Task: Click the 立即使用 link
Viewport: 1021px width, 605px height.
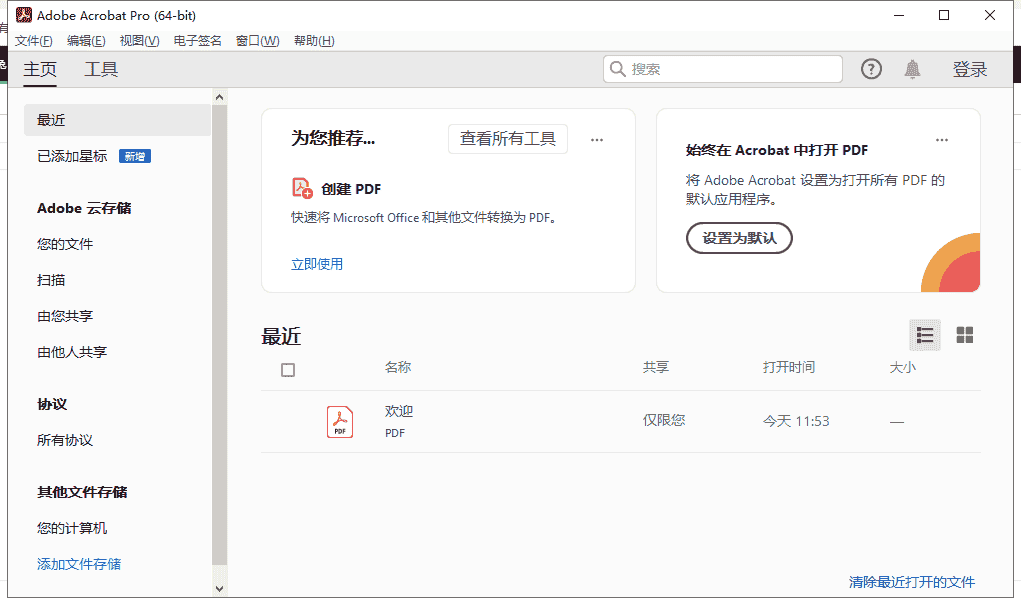Action: 317,264
